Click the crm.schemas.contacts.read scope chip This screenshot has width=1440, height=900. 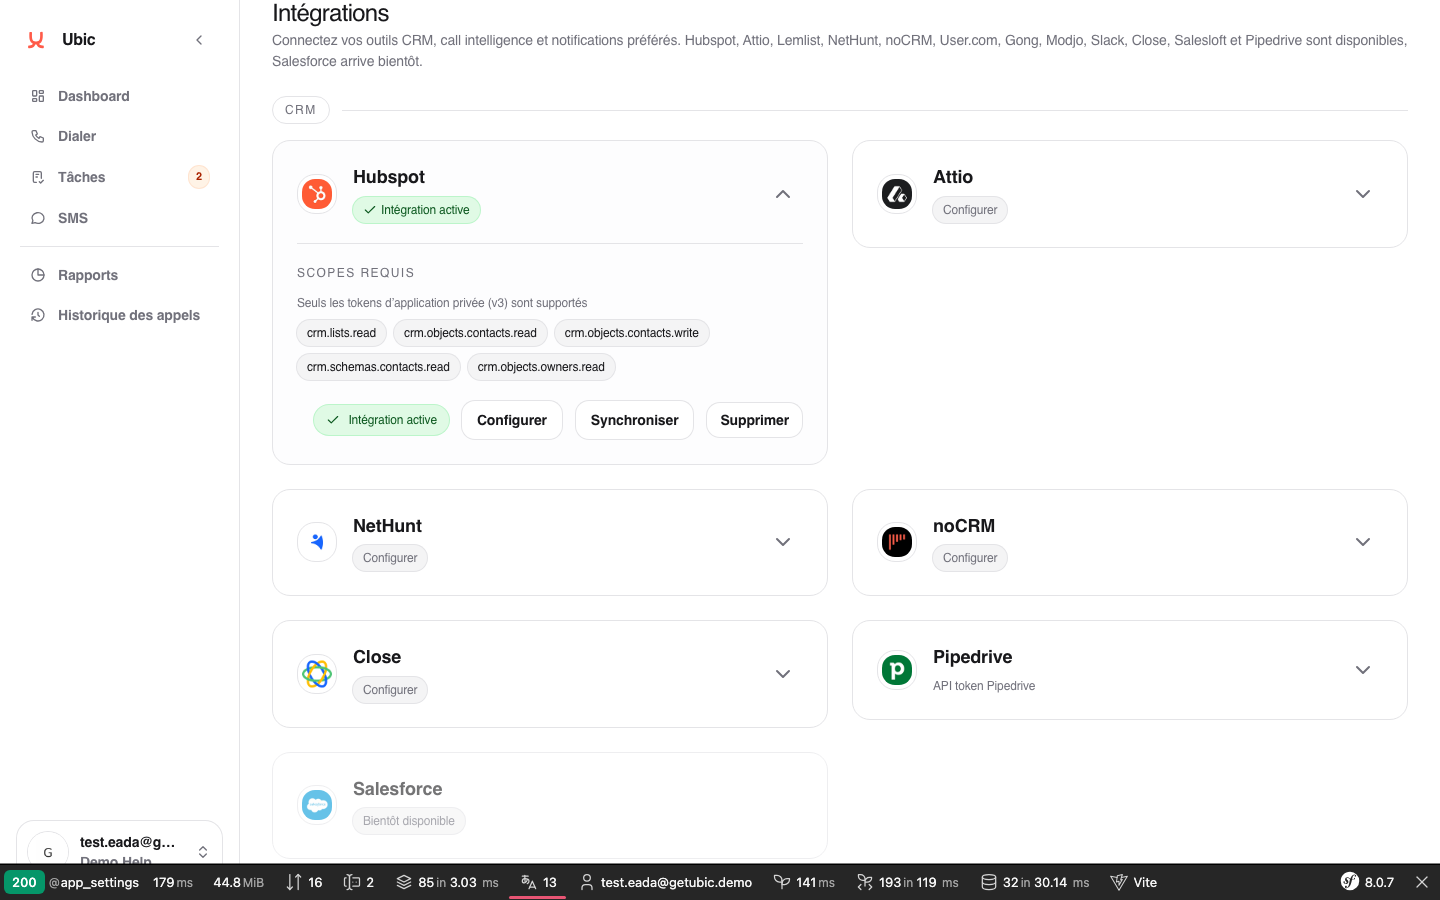click(x=378, y=367)
